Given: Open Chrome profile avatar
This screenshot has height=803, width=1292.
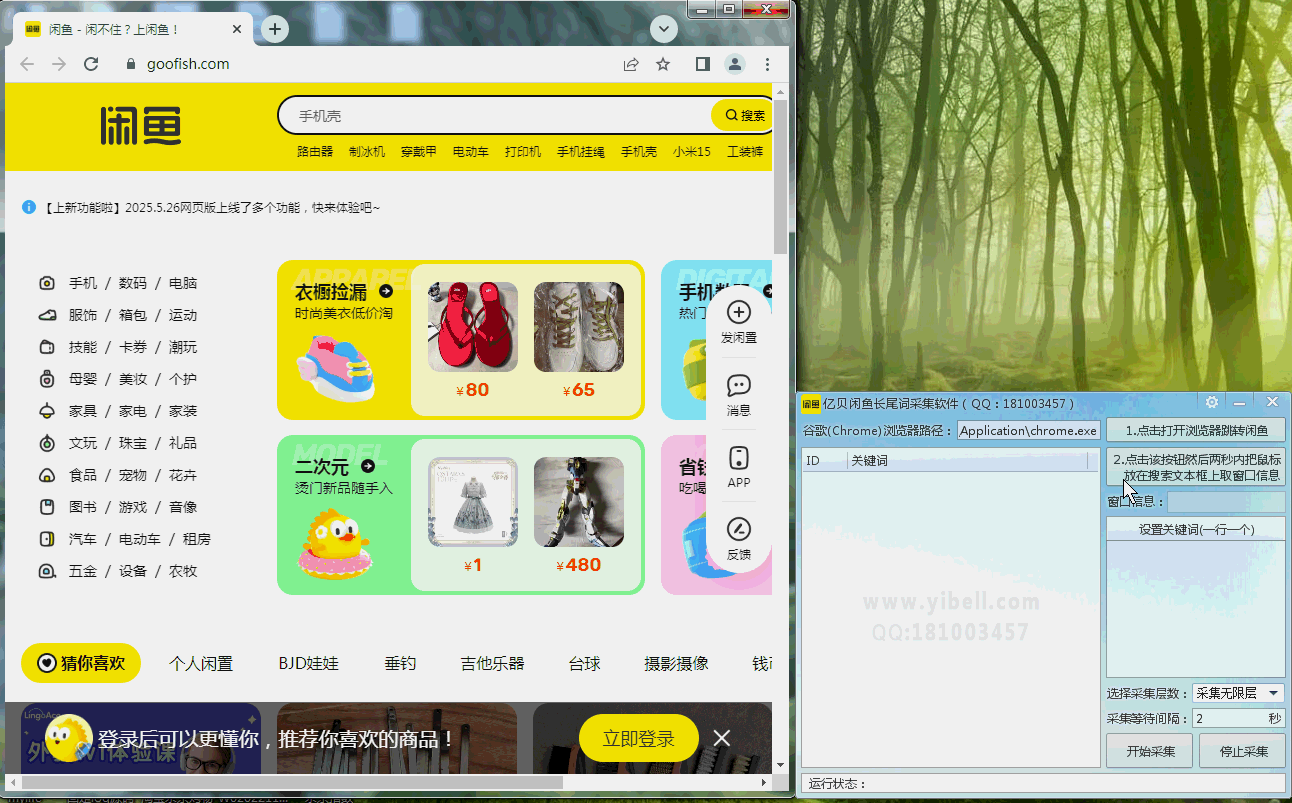Looking at the screenshot, I should coord(735,64).
